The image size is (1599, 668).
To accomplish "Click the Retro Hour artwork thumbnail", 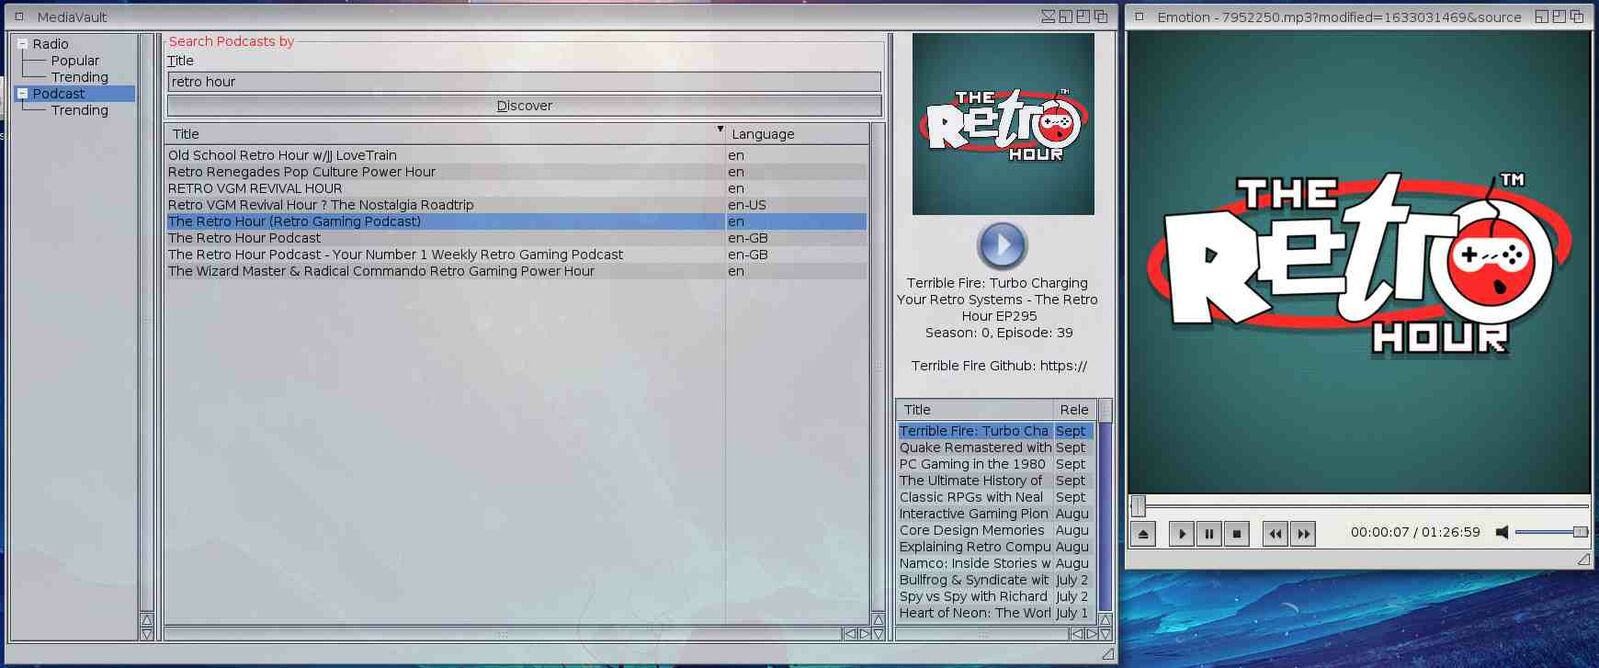I will pos(1002,124).
